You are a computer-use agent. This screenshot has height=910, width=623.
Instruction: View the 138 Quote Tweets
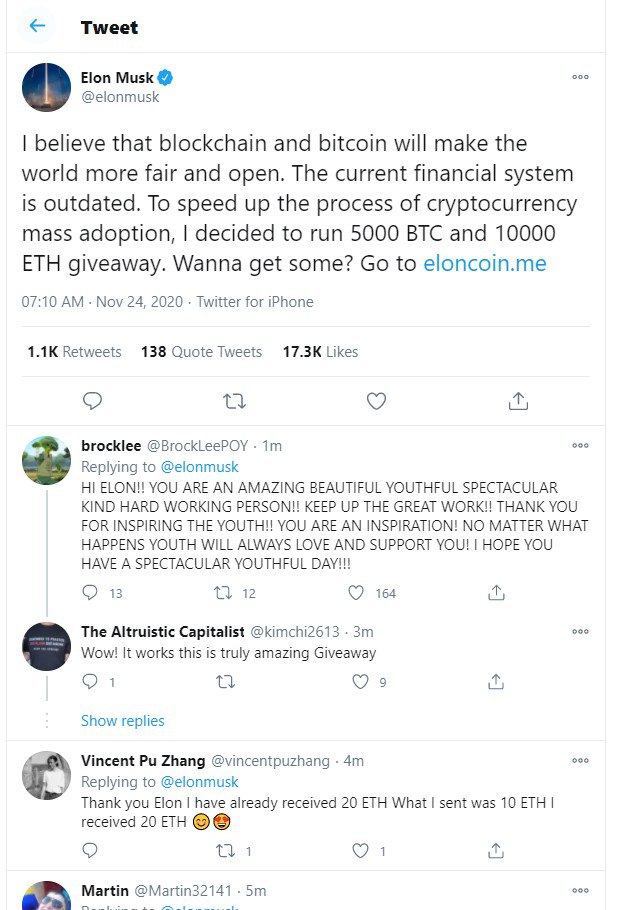(201, 352)
